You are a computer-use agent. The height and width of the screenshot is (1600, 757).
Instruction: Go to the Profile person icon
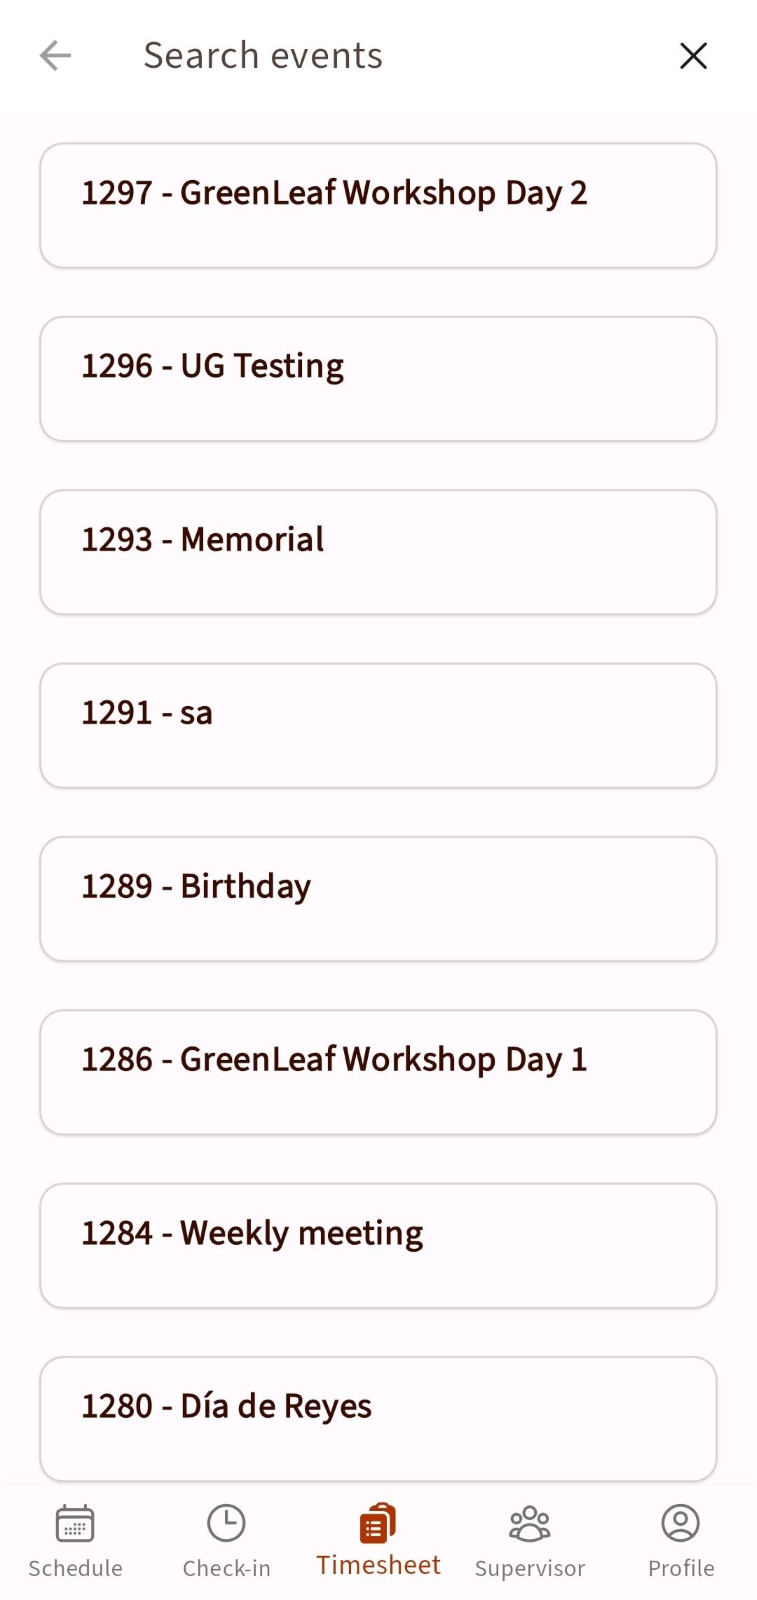pos(681,1524)
